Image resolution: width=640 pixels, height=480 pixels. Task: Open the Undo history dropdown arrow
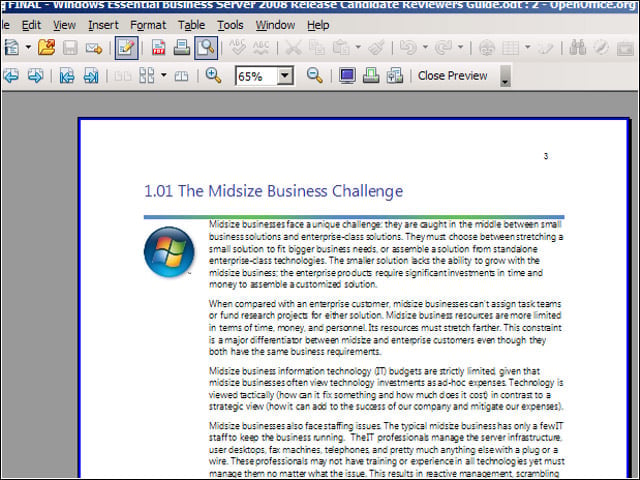coord(425,48)
